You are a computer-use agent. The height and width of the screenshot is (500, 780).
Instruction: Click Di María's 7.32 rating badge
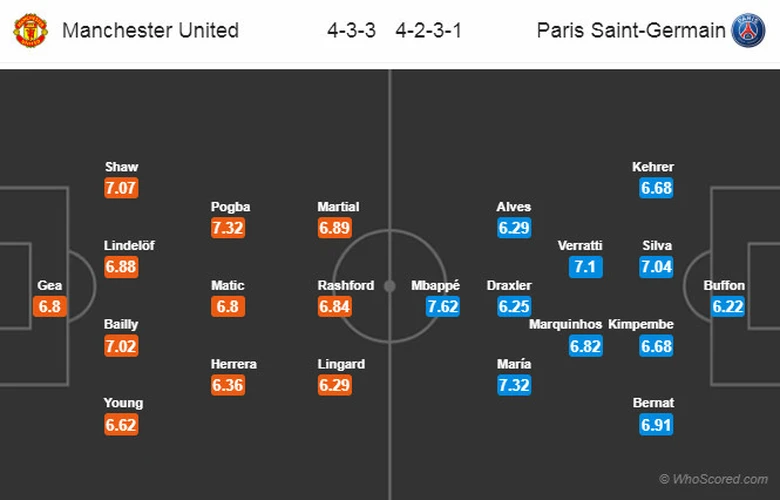tap(514, 385)
